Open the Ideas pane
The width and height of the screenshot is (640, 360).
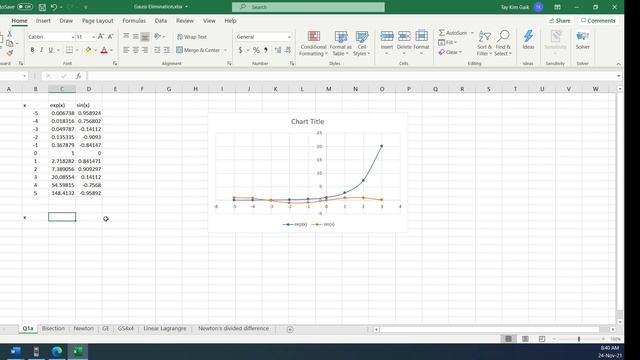click(x=528, y=40)
